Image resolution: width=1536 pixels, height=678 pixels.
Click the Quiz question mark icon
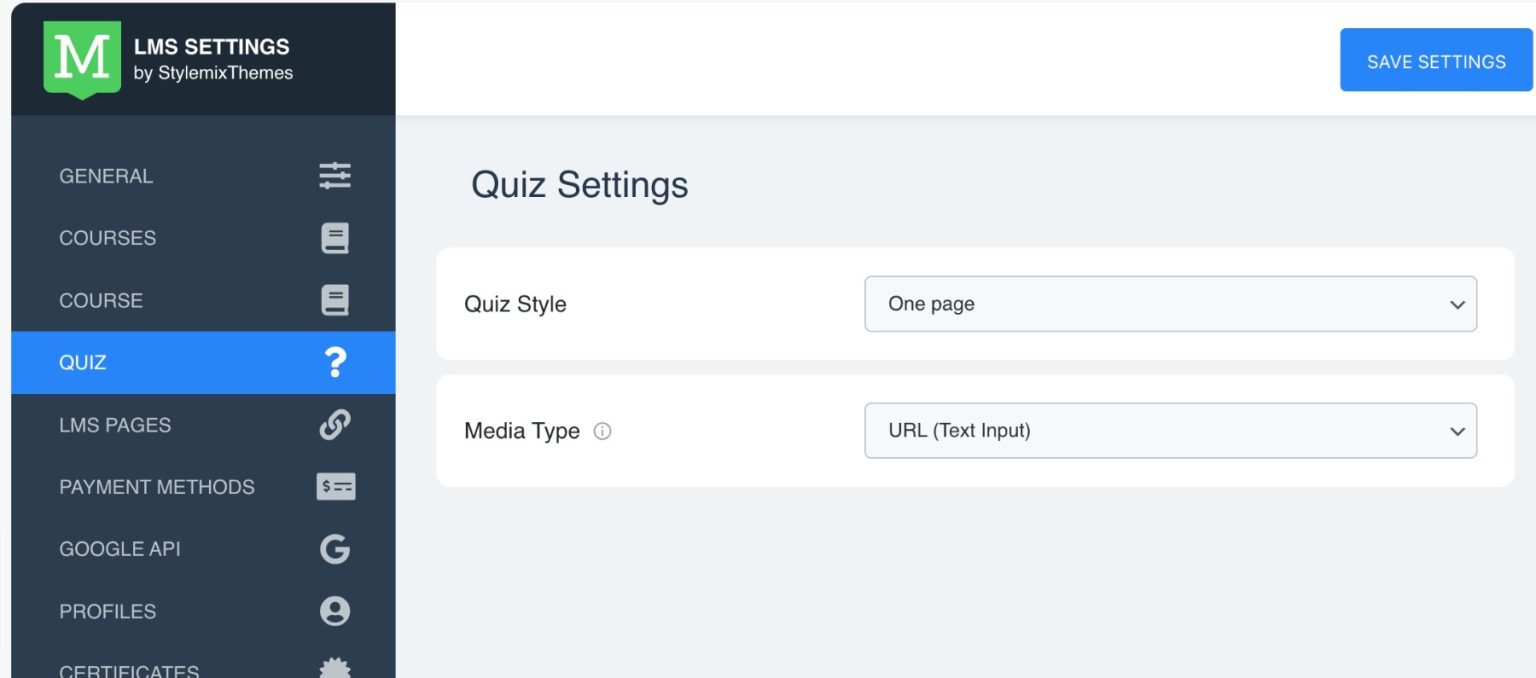coord(335,362)
